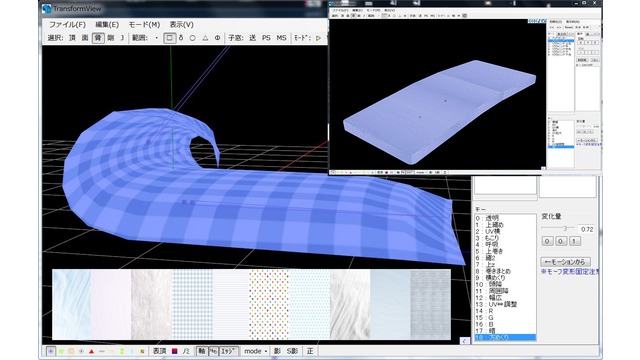The image size is (640, 360).
Task: Toggle green circle display icon
Action: (61, 351)
